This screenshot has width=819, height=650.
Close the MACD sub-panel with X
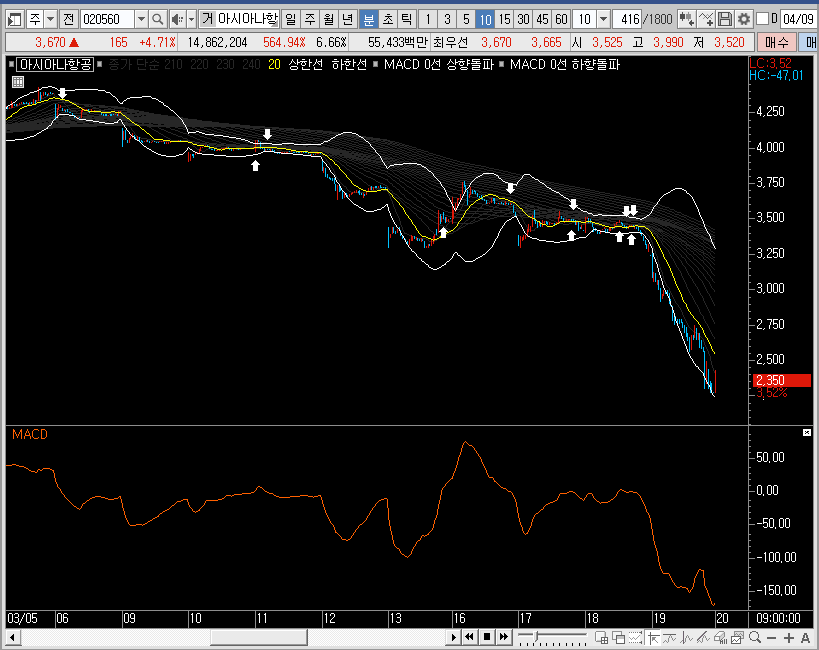click(x=807, y=433)
